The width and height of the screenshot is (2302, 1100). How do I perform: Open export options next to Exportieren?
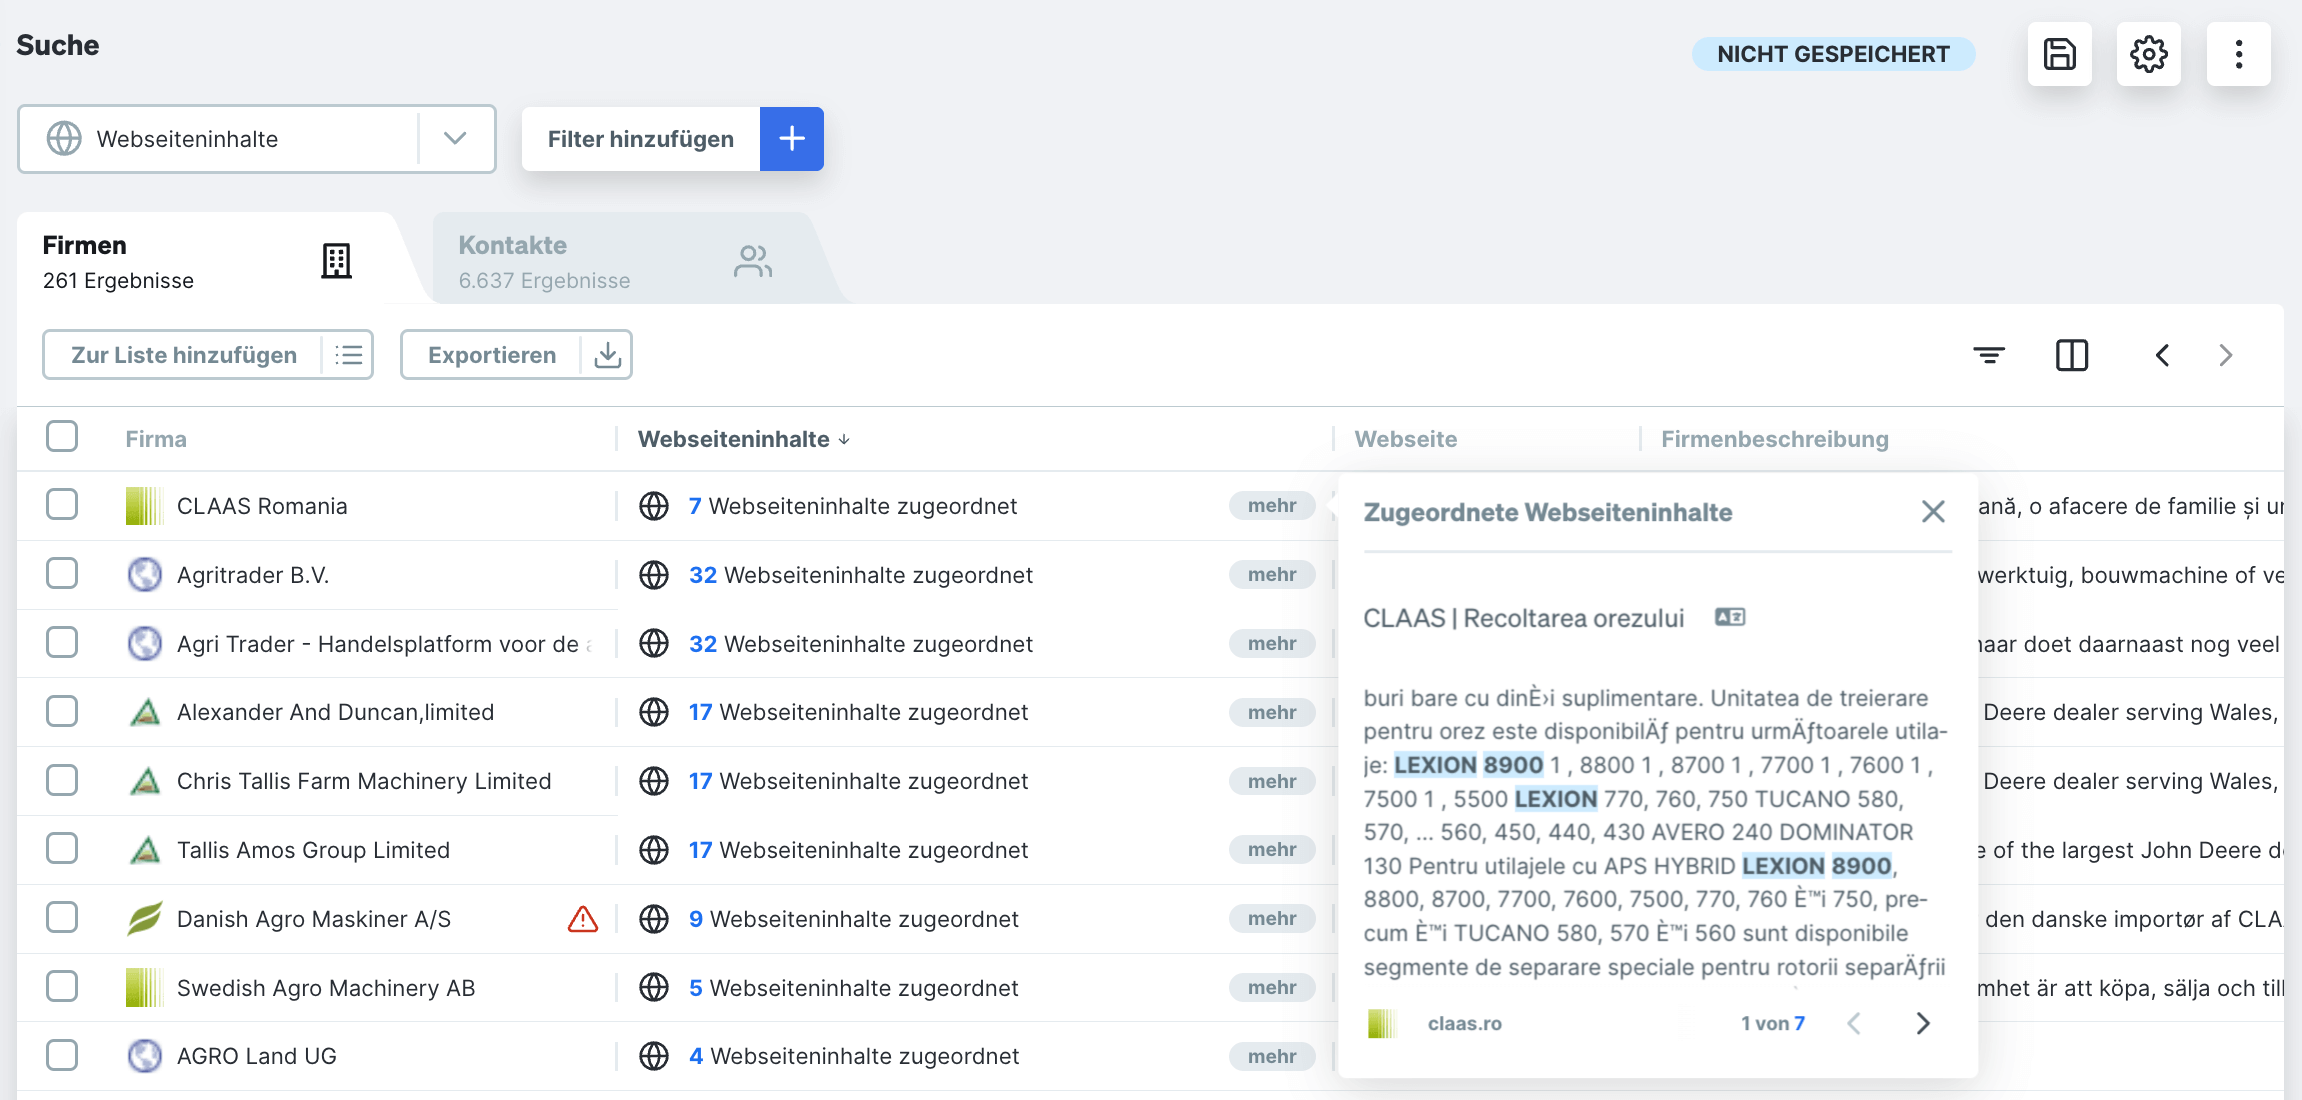[x=606, y=354]
